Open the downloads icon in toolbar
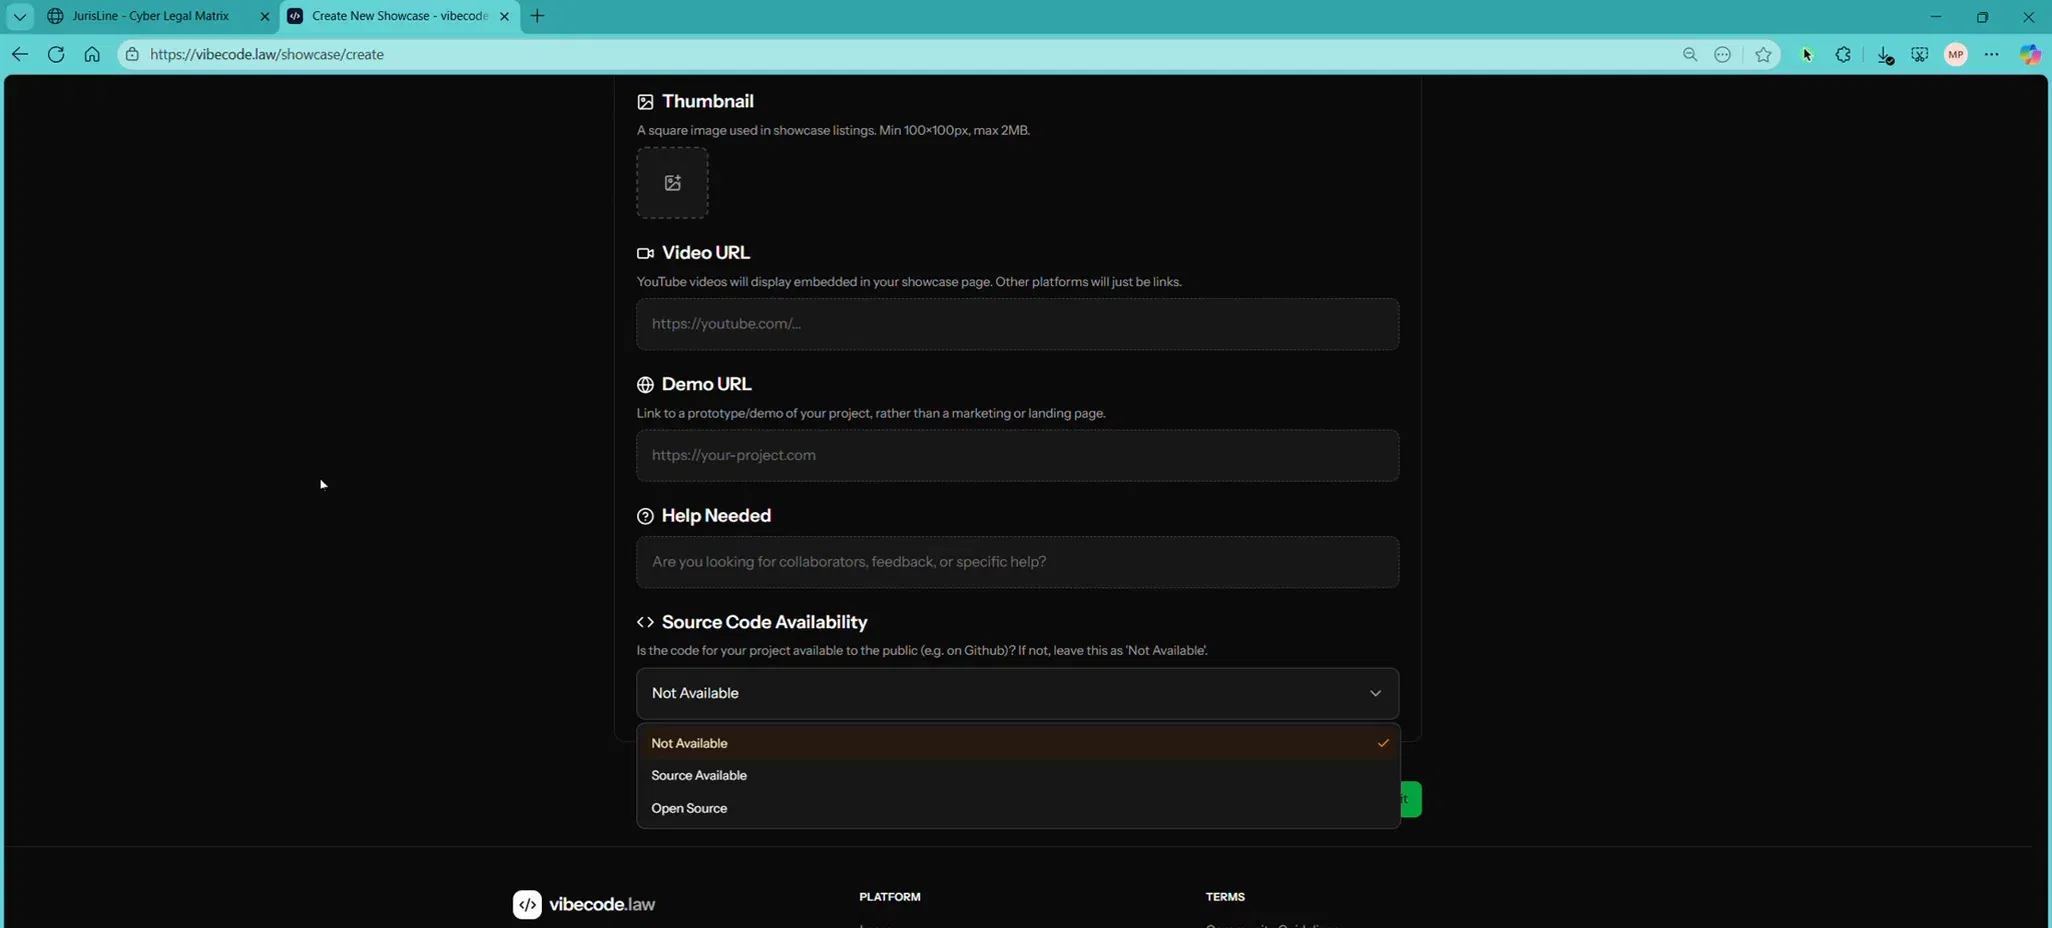Viewport: 2052px width, 928px height. (x=1884, y=55)
